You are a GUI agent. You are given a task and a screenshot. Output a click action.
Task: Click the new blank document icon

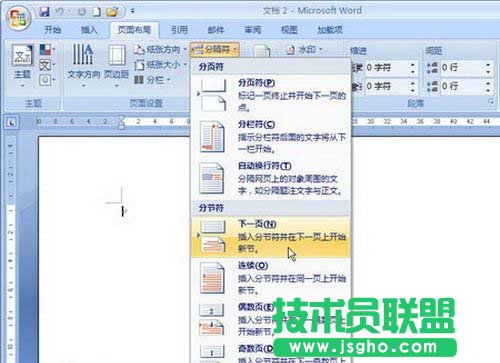pos(97,12)
